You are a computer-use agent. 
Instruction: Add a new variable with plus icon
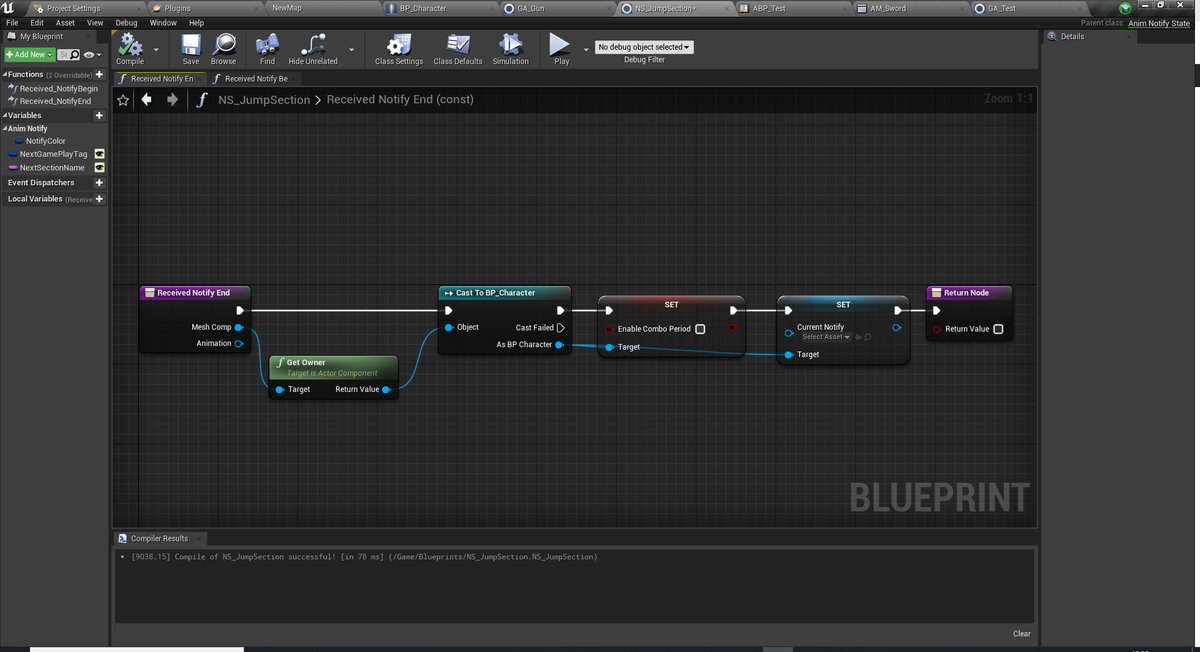pos(99,116)
